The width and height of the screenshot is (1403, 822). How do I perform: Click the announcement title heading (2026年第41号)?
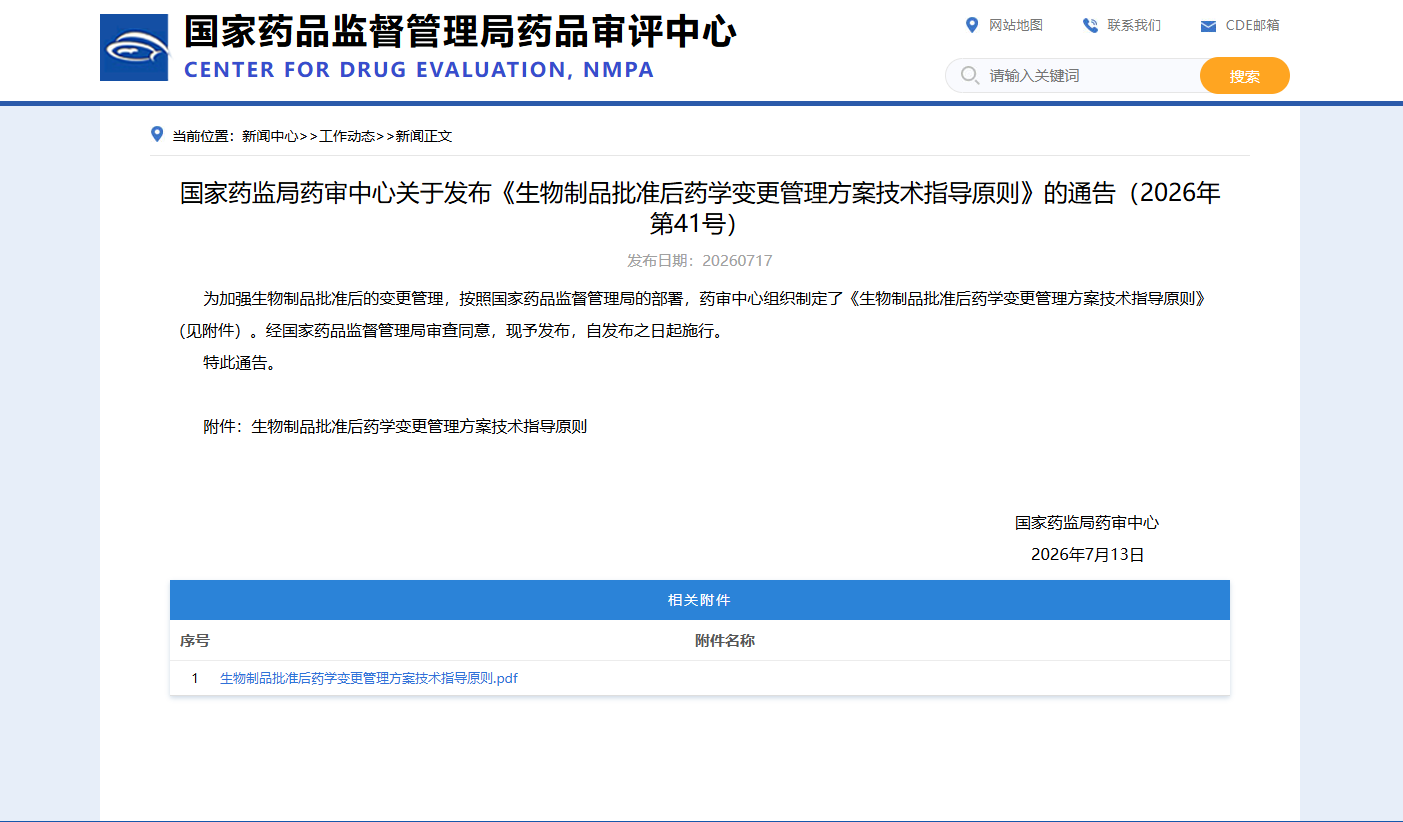click(x=700, y=208)
